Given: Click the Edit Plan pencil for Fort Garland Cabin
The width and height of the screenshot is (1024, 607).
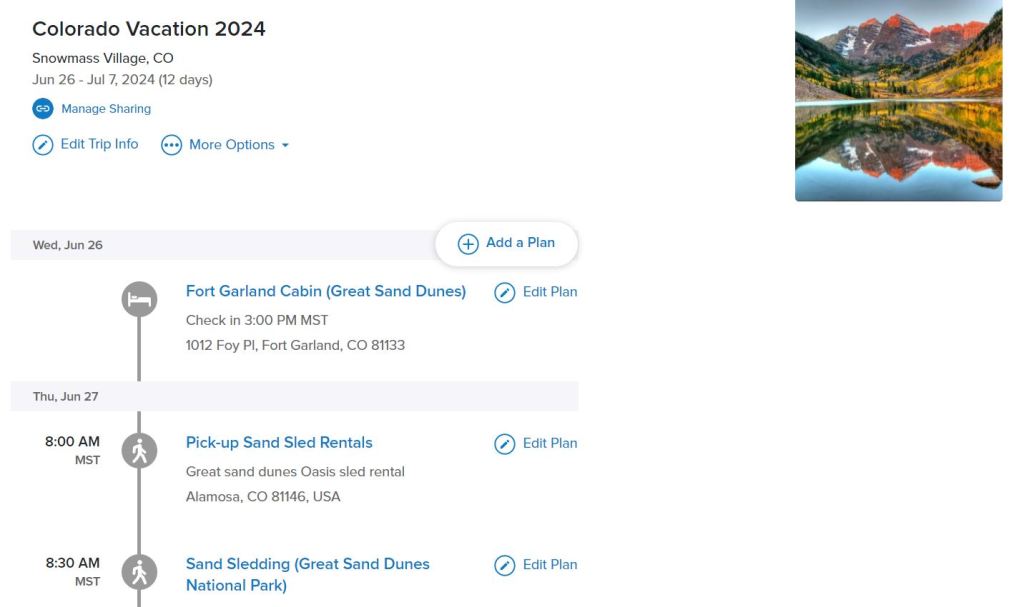Looking at the screenshot, I should [505, 293].
